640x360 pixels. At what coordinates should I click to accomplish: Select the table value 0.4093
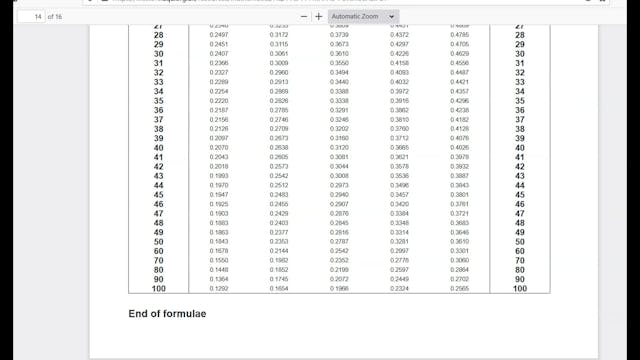pos(399,72)
